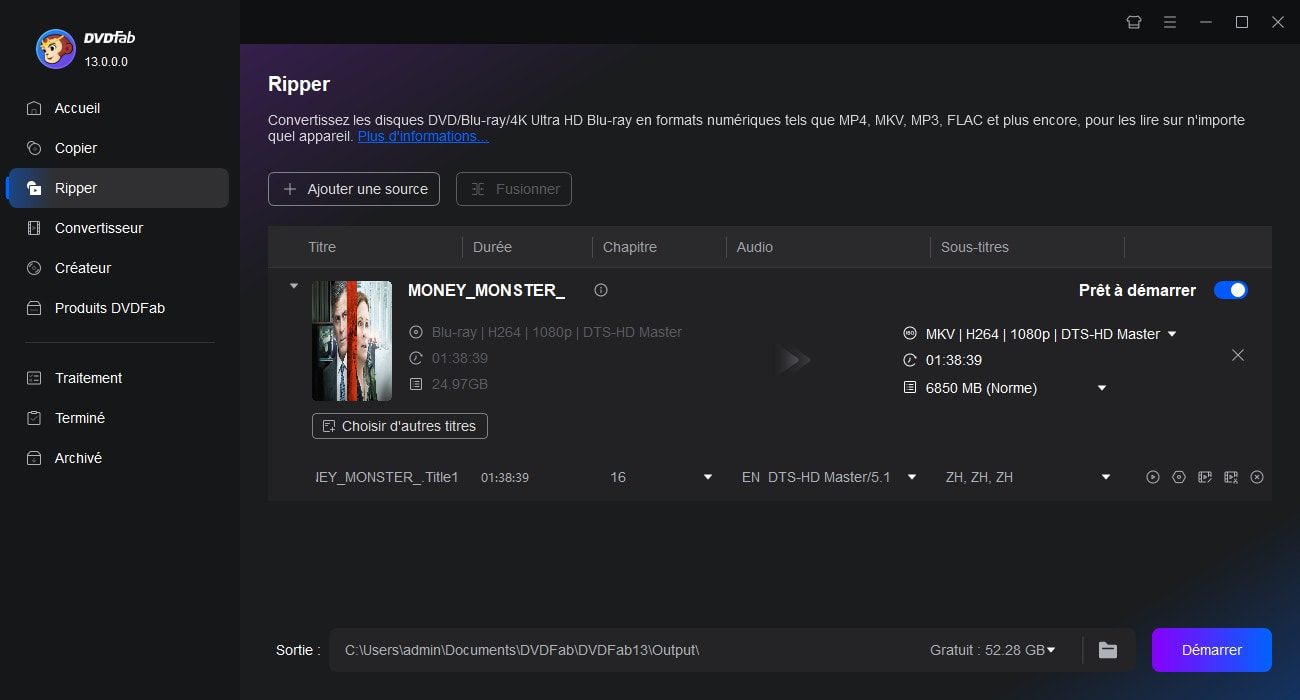
Task: Click the Accueil house icon
Action: tap(34, 108)
